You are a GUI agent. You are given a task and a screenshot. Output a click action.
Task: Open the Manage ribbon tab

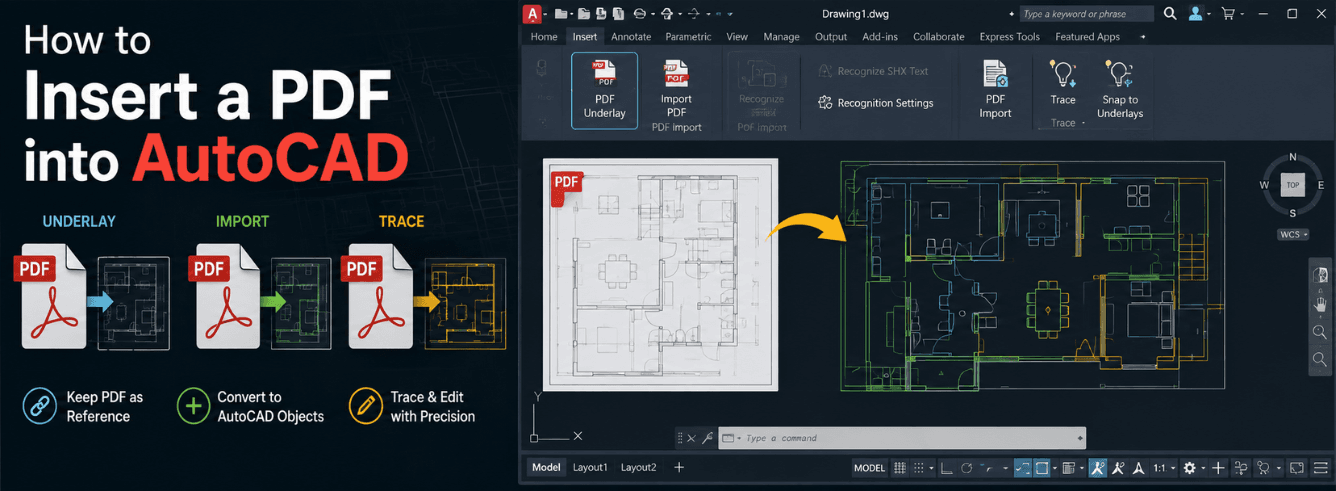[781, 37]
